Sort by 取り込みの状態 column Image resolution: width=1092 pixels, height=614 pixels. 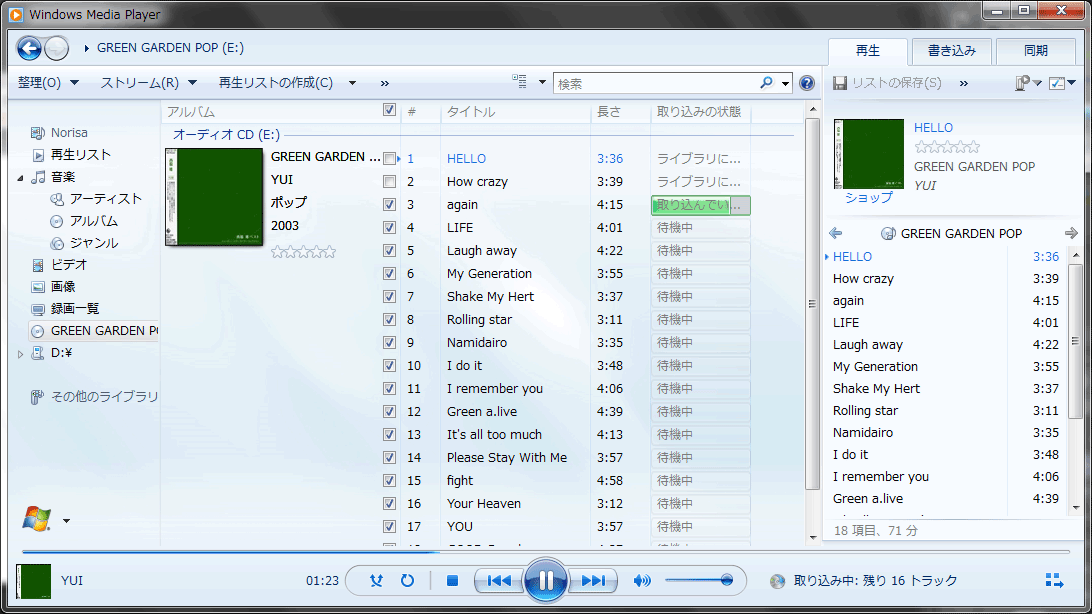click(701, 111)
